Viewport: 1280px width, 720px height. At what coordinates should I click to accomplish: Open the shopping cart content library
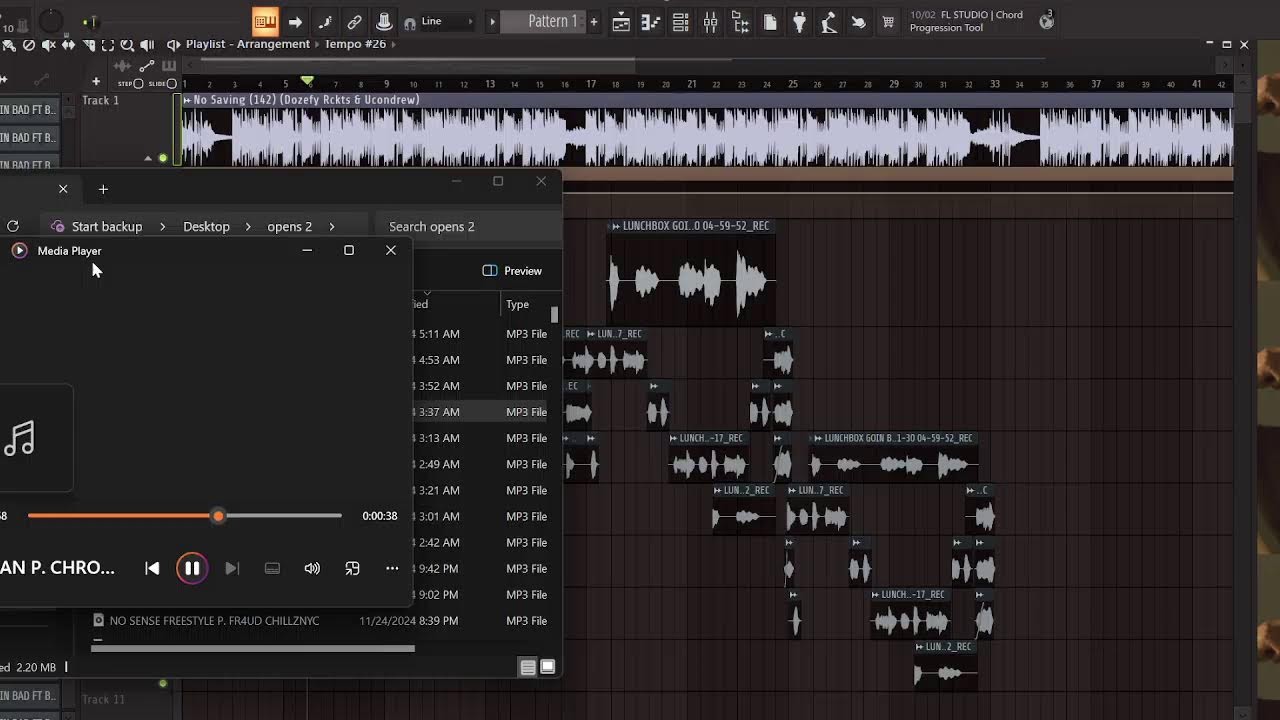[888, 21]
